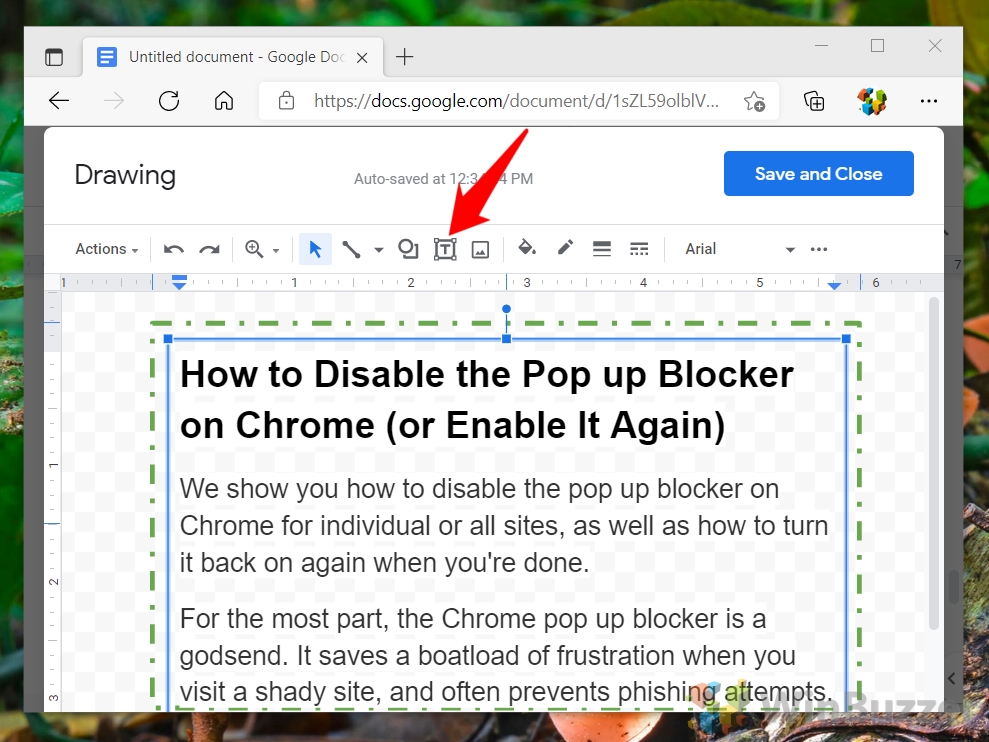The width and height of the screenshot is (989, 742).
Task: Expand the Actions menu
Action: coord(107,249)
